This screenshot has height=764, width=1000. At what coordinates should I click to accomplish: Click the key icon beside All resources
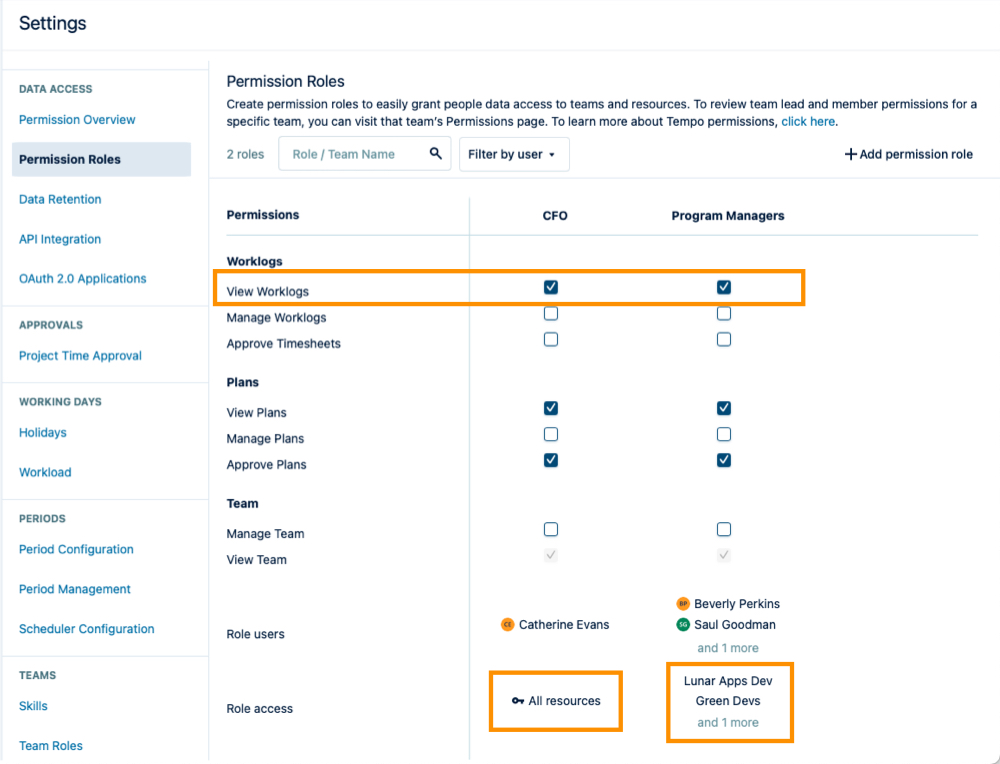[517, 701]
